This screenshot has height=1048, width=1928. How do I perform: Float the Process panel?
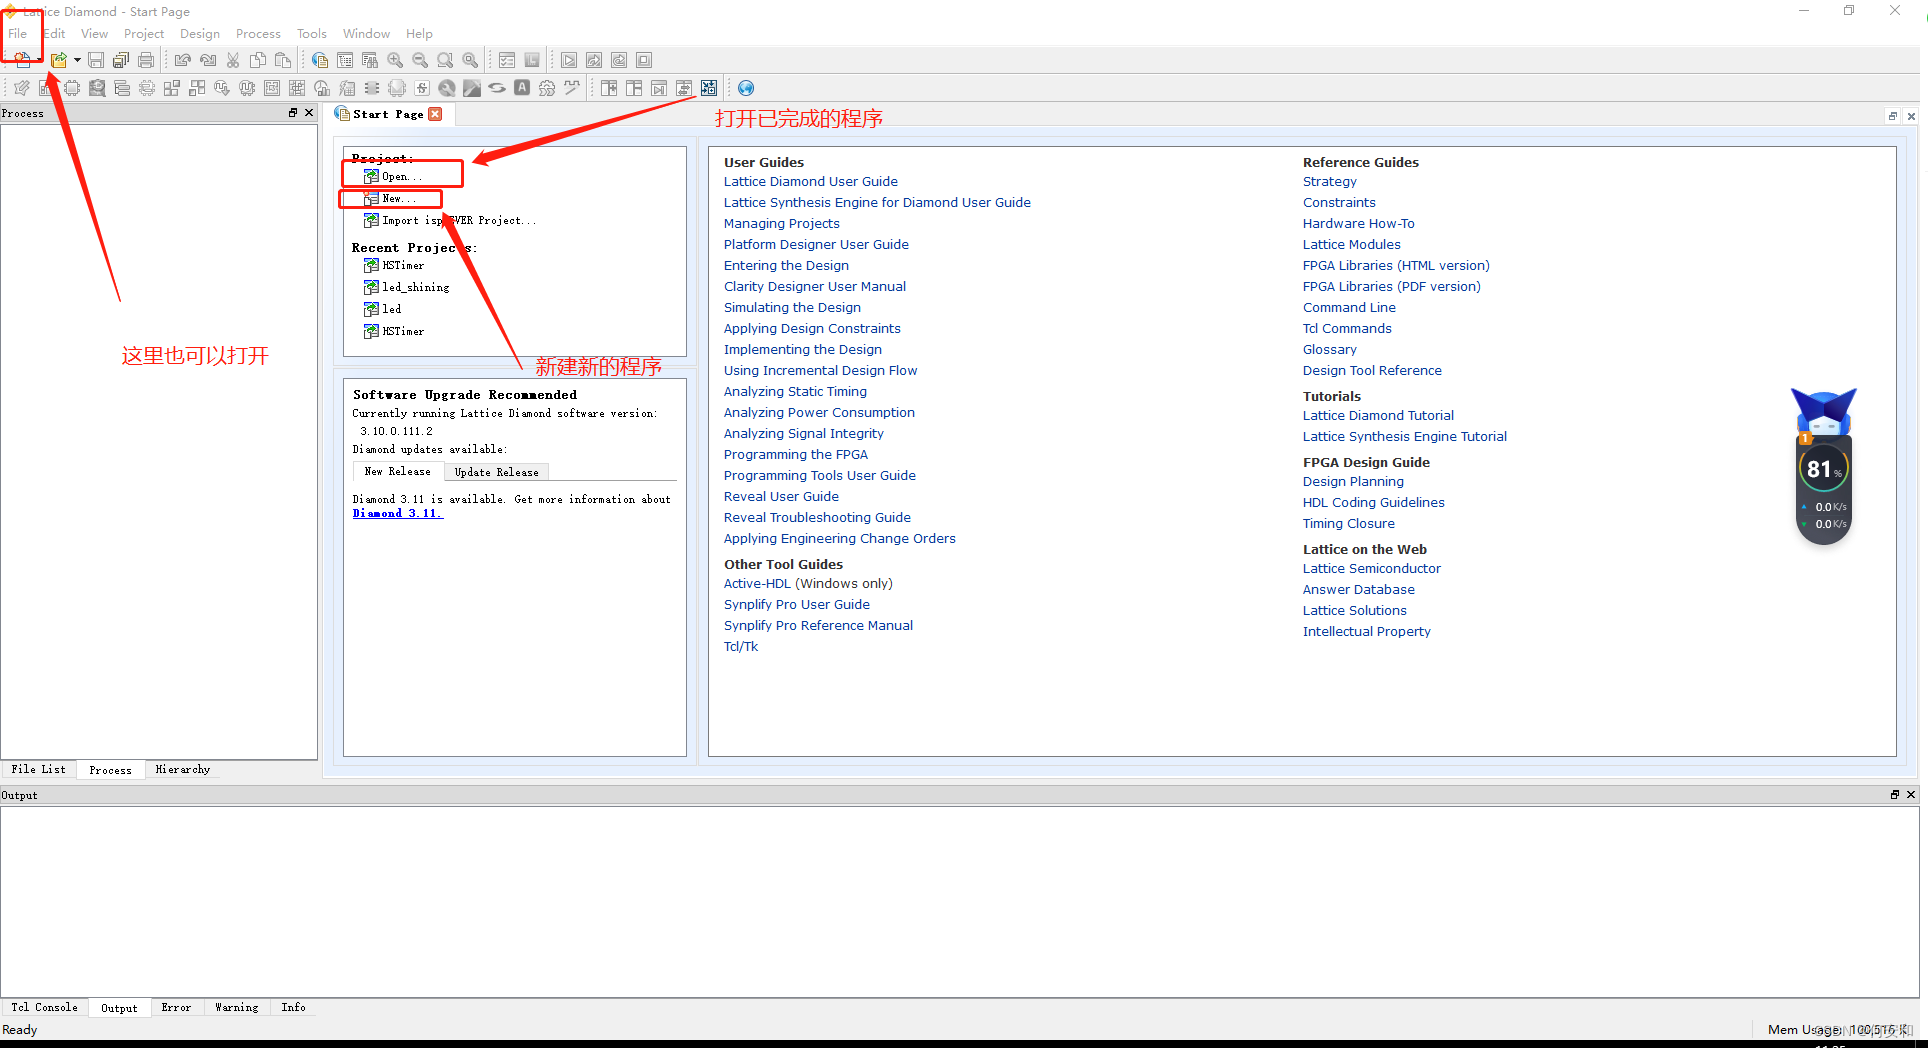coord(293,113)
